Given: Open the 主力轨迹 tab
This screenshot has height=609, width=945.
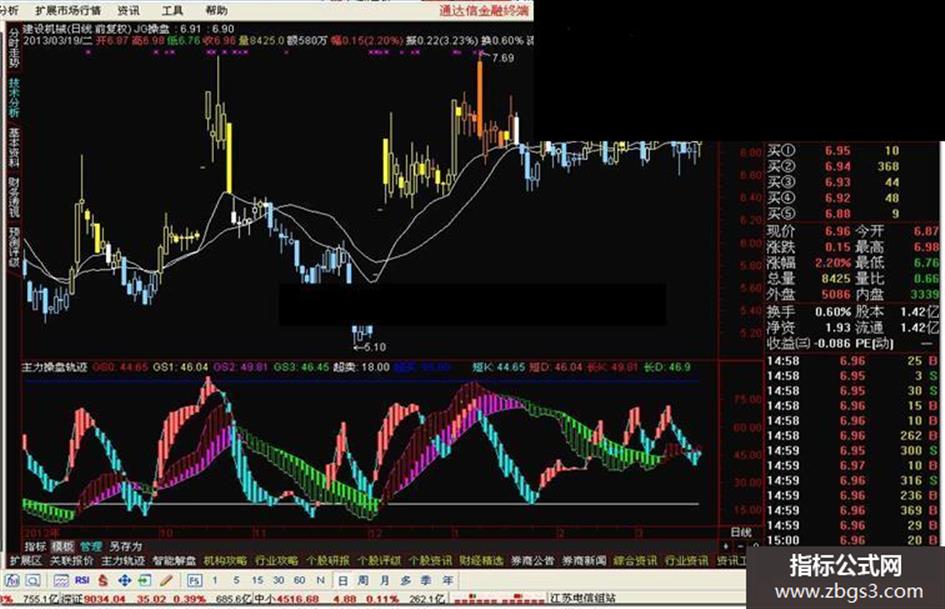Looking at the screenshot, I should pos(123,561).
